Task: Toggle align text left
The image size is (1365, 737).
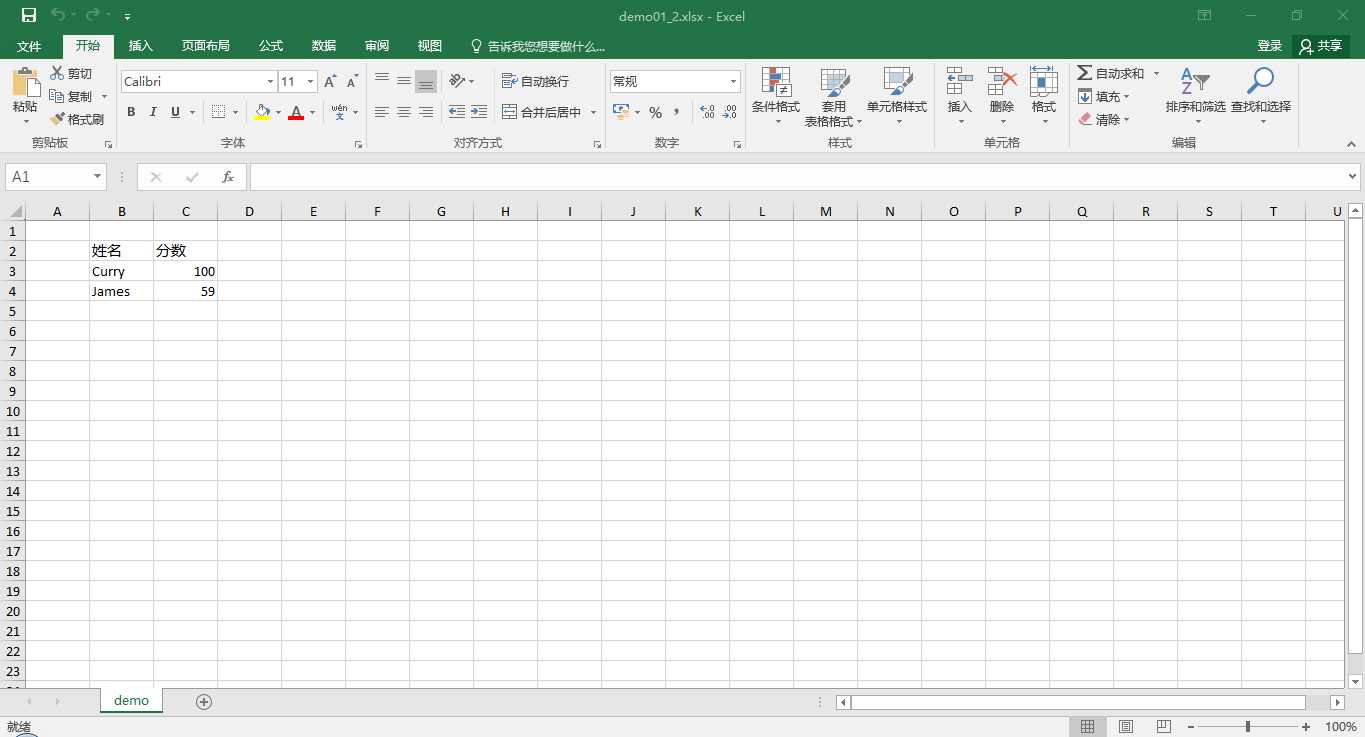Action: tap(382, 112)
